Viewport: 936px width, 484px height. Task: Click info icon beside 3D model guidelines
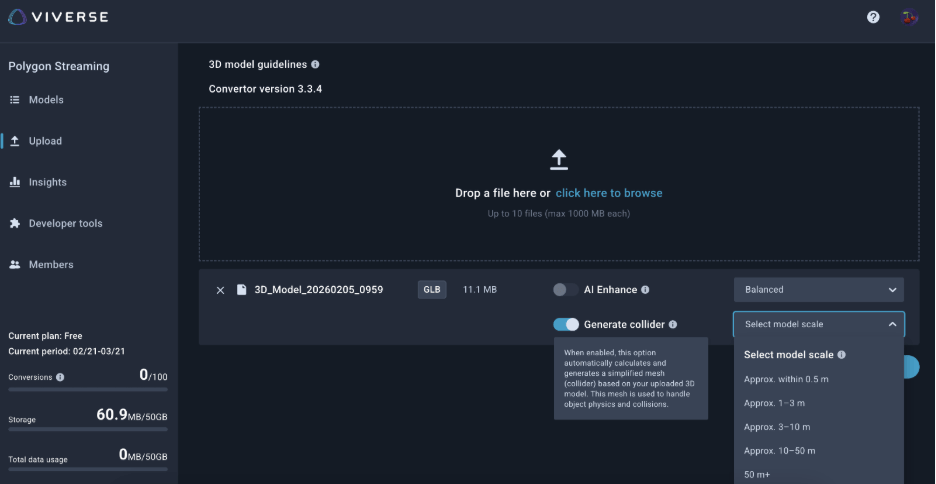(315, 64)
